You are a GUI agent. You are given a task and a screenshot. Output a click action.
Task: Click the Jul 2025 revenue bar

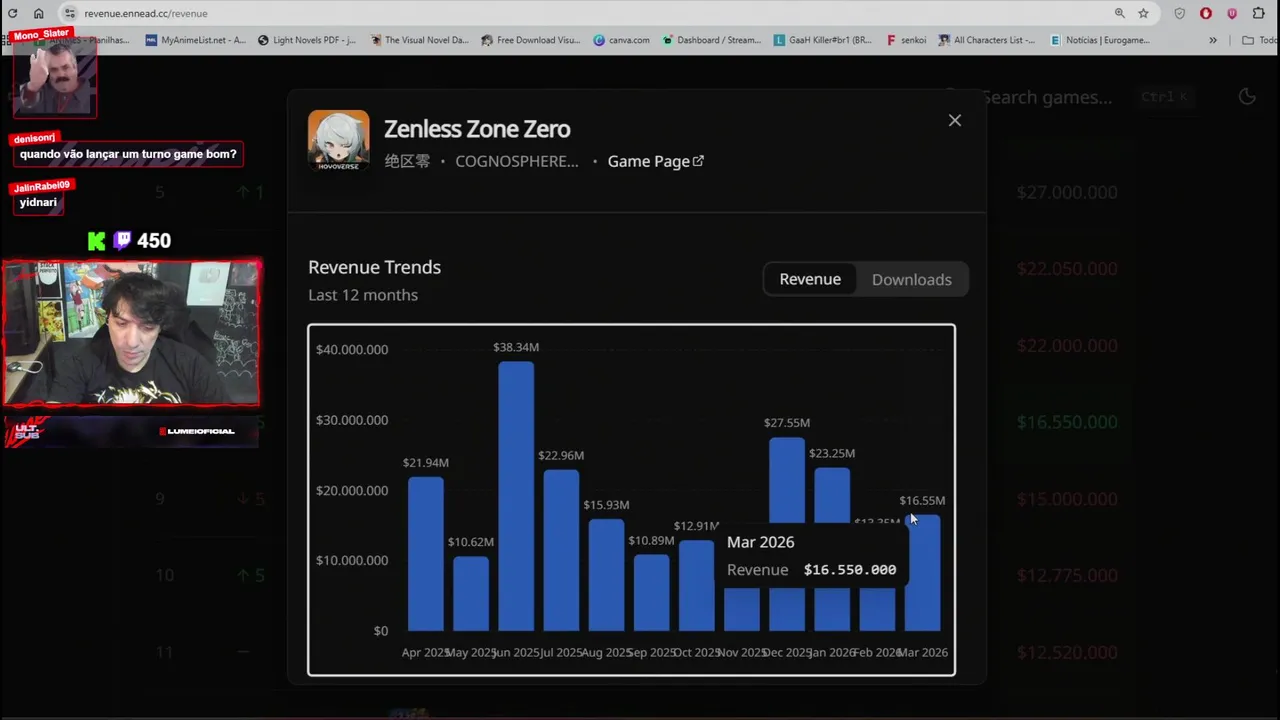click(x=561, y=550)
